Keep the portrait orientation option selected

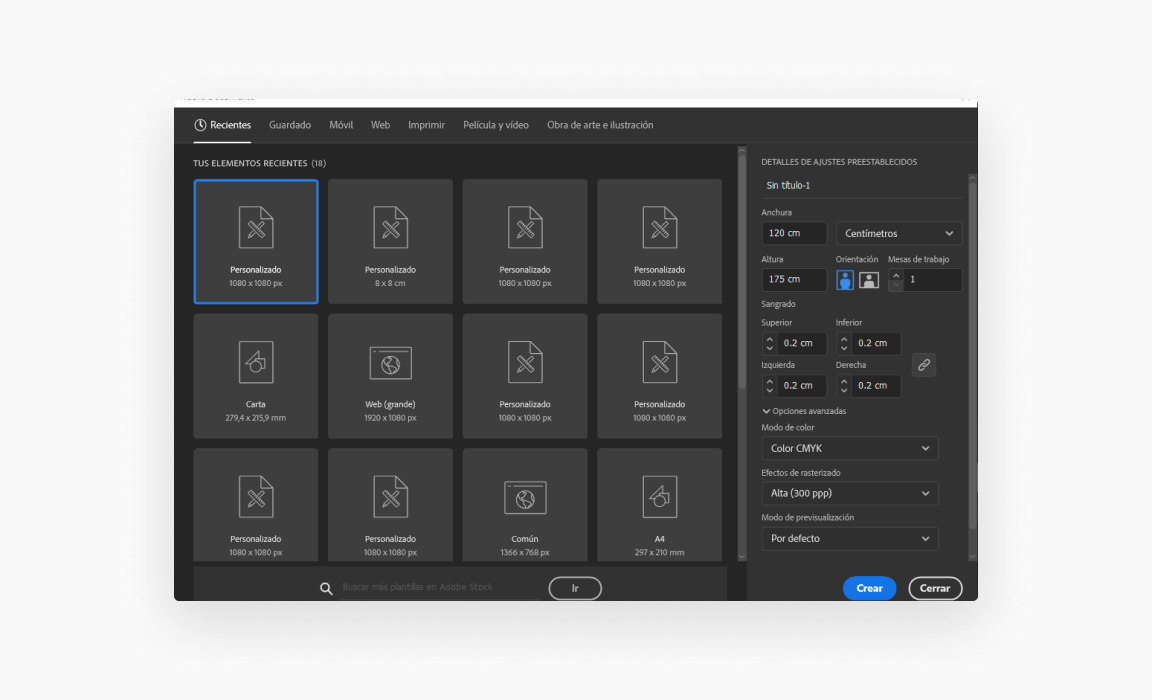[844, 280]
